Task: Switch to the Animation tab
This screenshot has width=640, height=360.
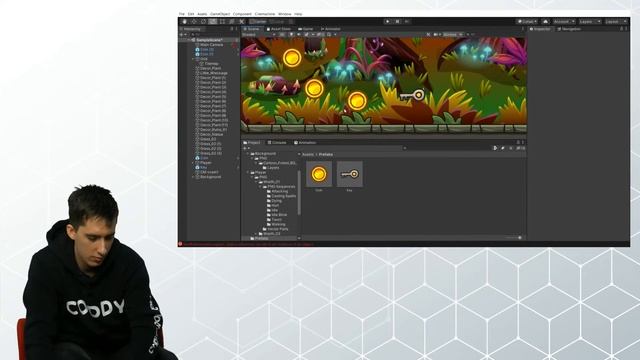Action: tap(305, 142)
